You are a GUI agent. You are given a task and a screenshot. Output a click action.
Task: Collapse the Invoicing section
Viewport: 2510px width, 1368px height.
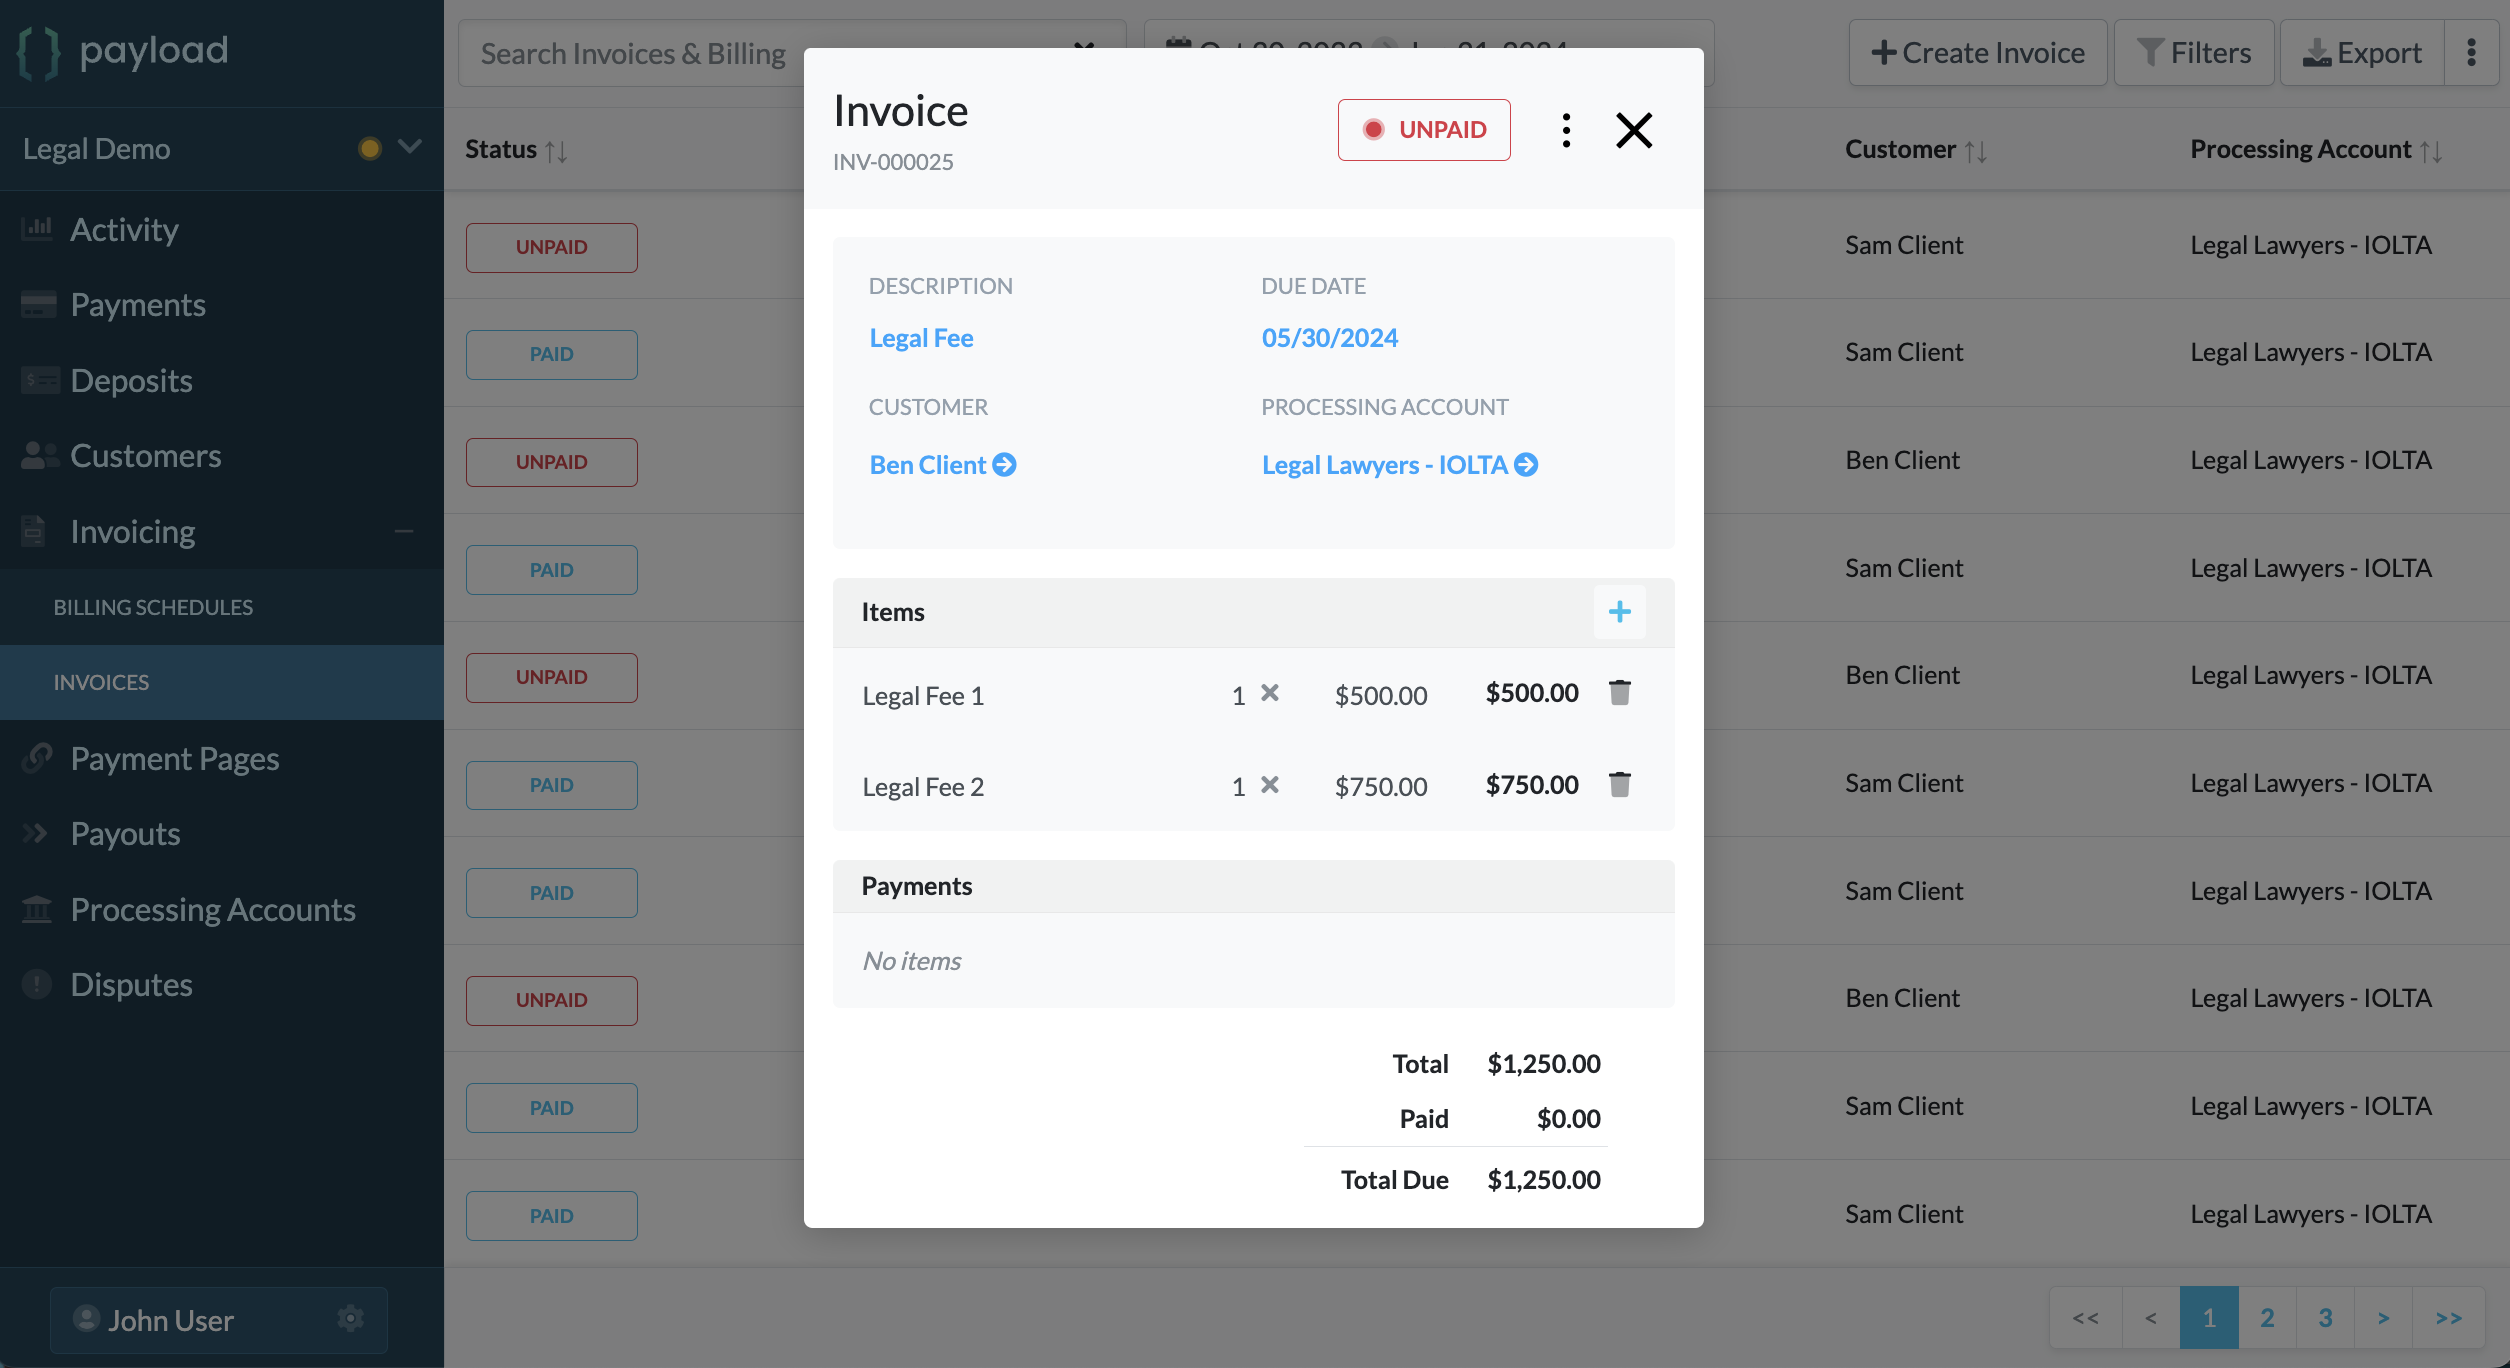(x=404, y=531)
